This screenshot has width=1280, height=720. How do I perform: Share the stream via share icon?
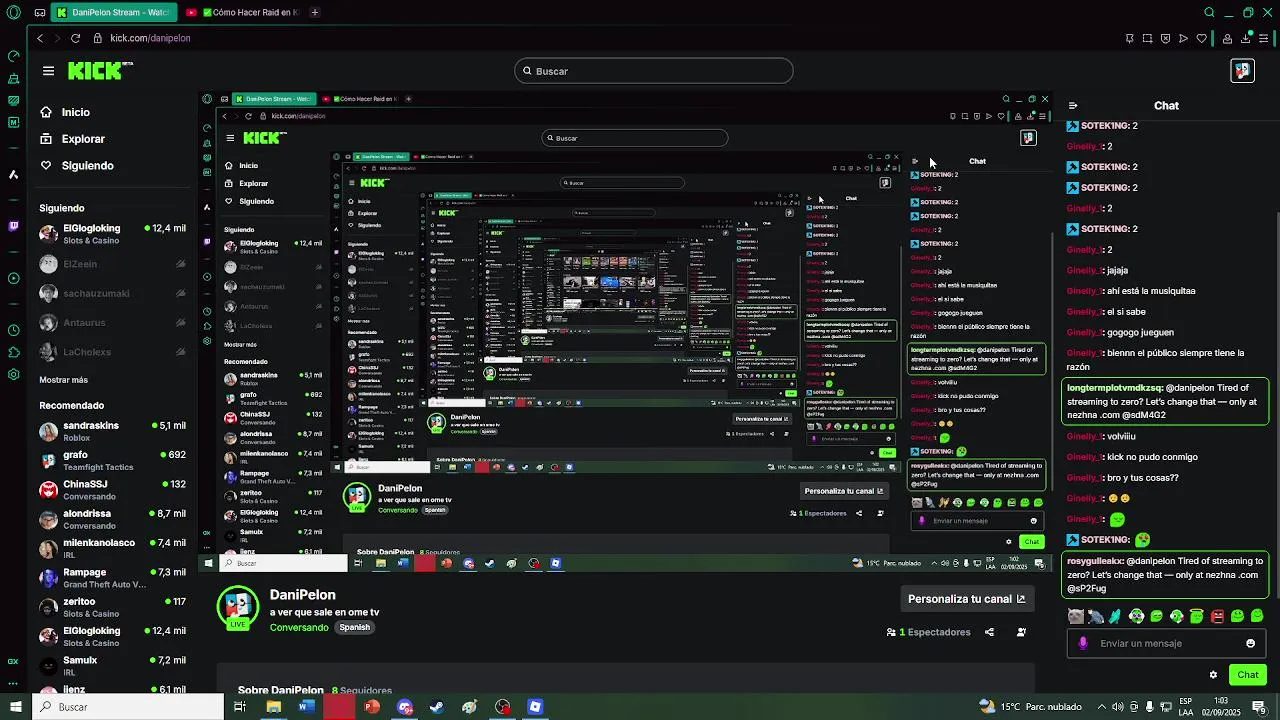click(x=989, y=632)
